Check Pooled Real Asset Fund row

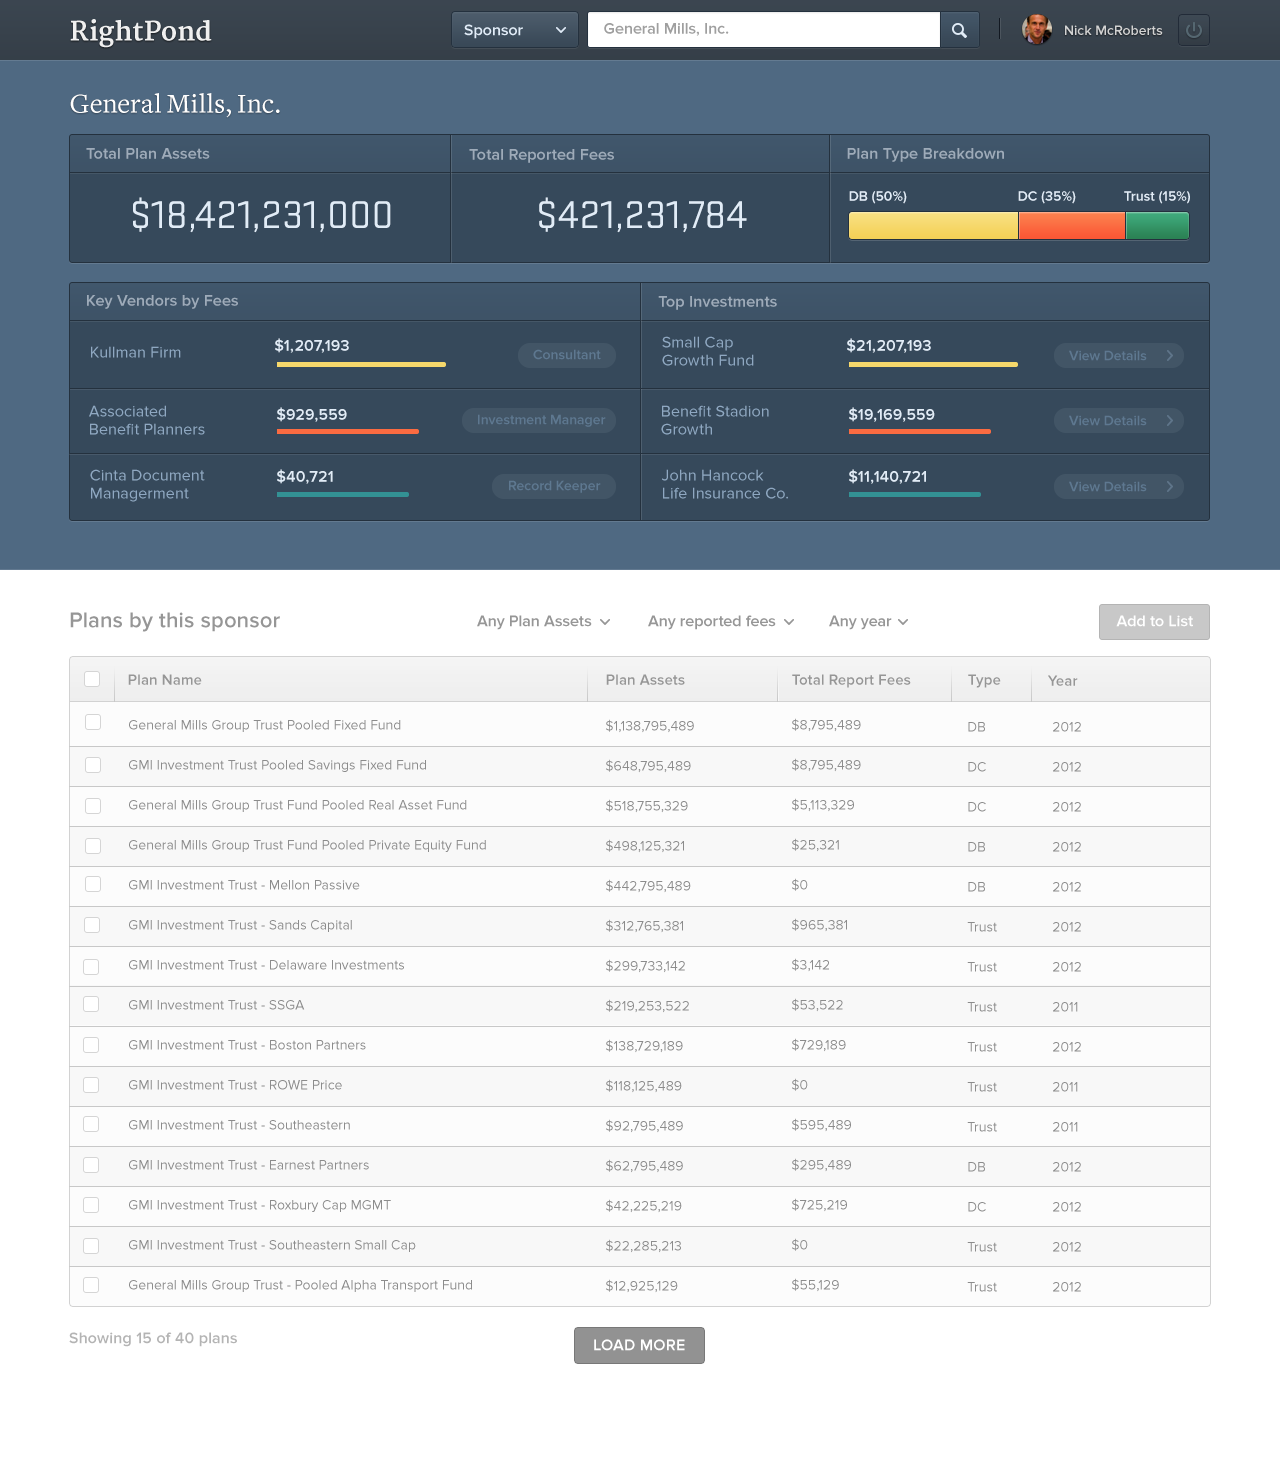pos(93,806)
